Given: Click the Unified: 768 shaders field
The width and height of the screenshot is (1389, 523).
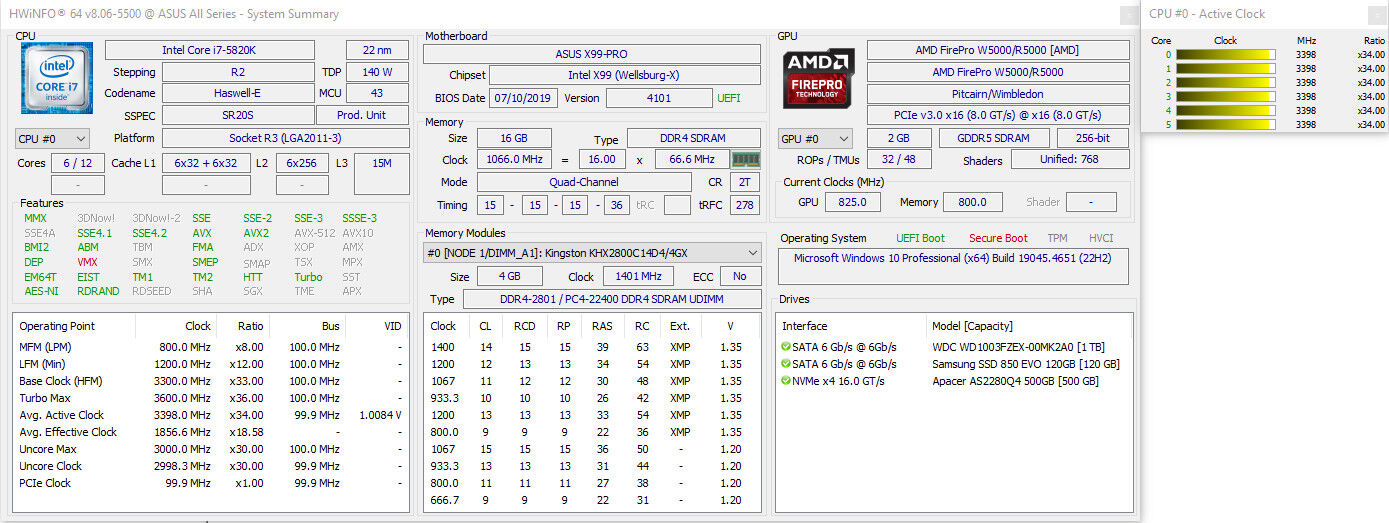Looking at the screenshot, I should click(1070, 159).
